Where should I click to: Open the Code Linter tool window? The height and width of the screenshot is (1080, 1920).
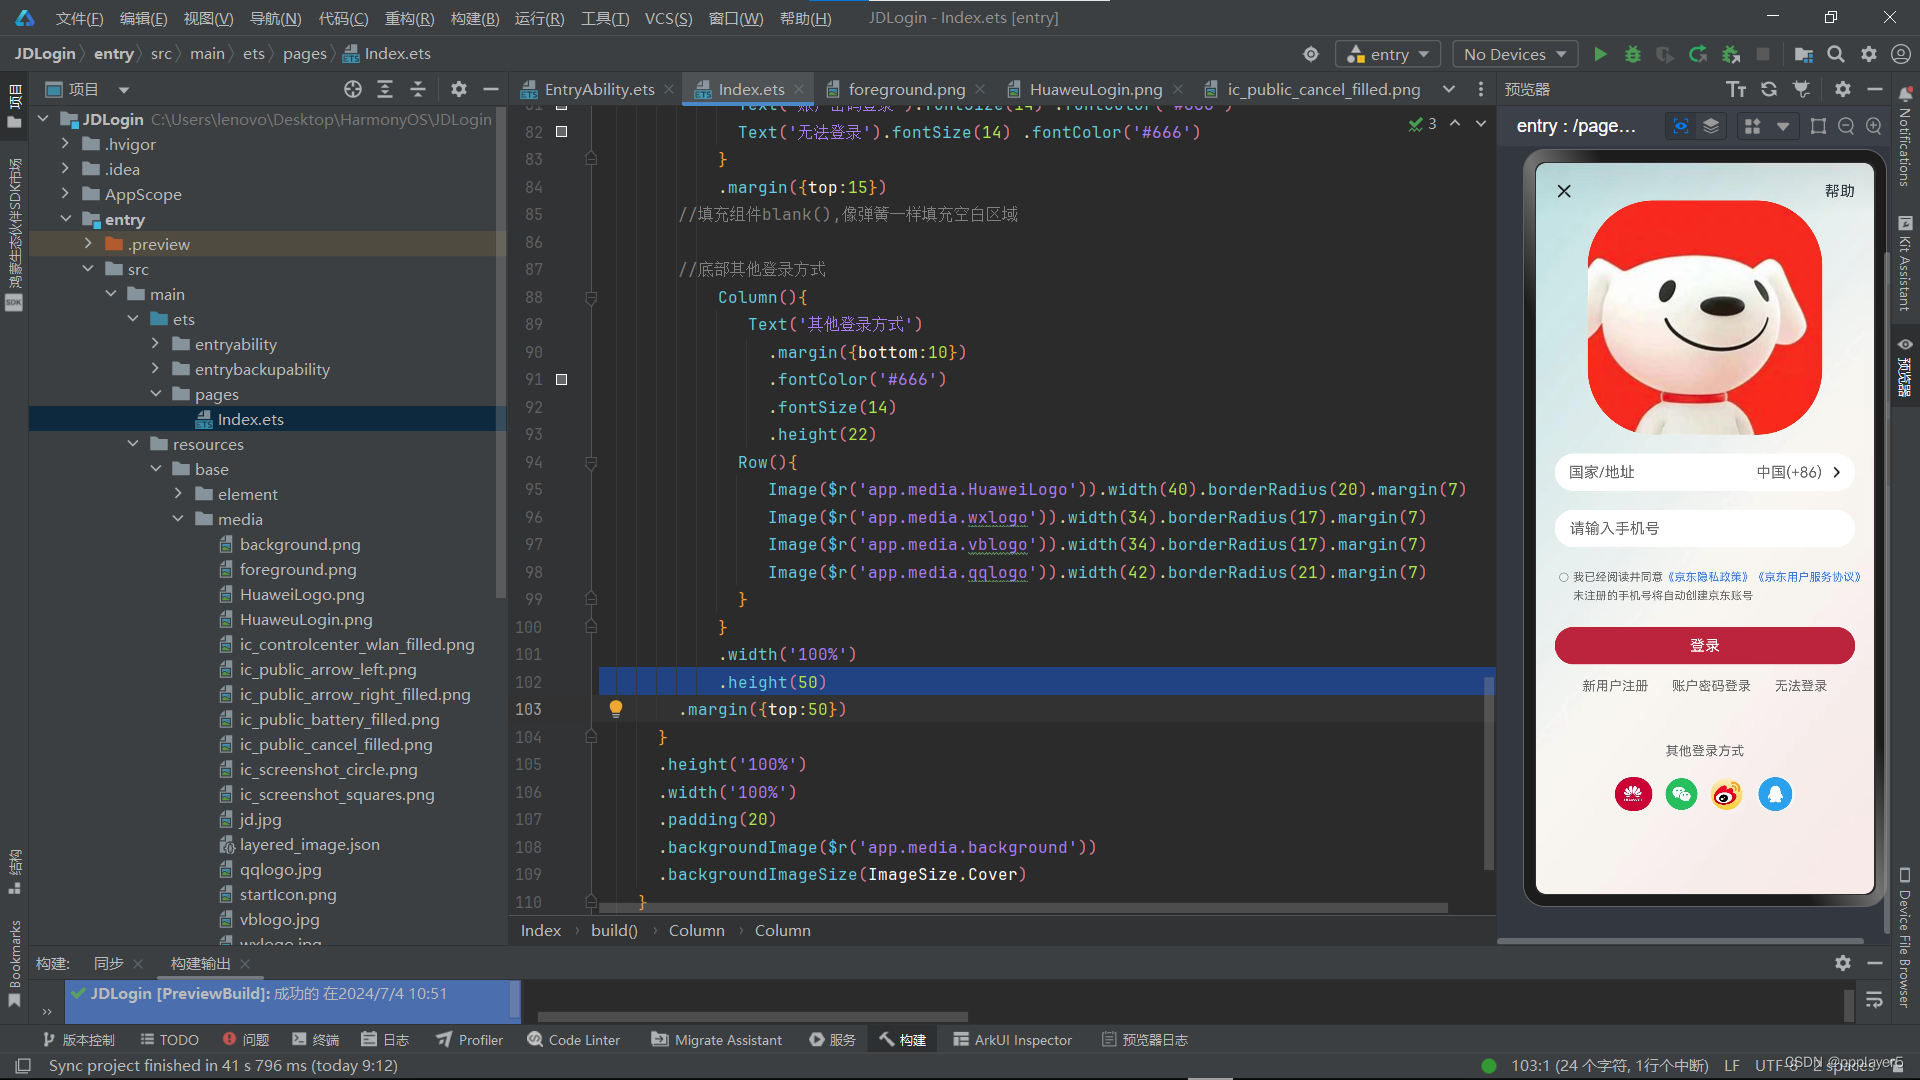[x=574, y=1040]
